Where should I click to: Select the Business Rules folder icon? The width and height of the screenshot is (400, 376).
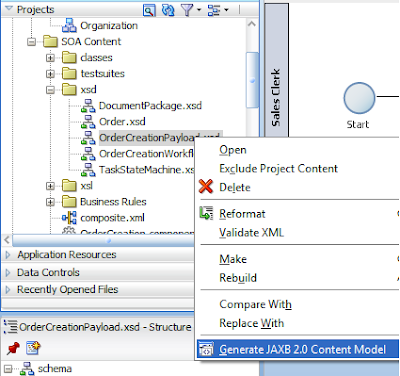click(69, 202)
